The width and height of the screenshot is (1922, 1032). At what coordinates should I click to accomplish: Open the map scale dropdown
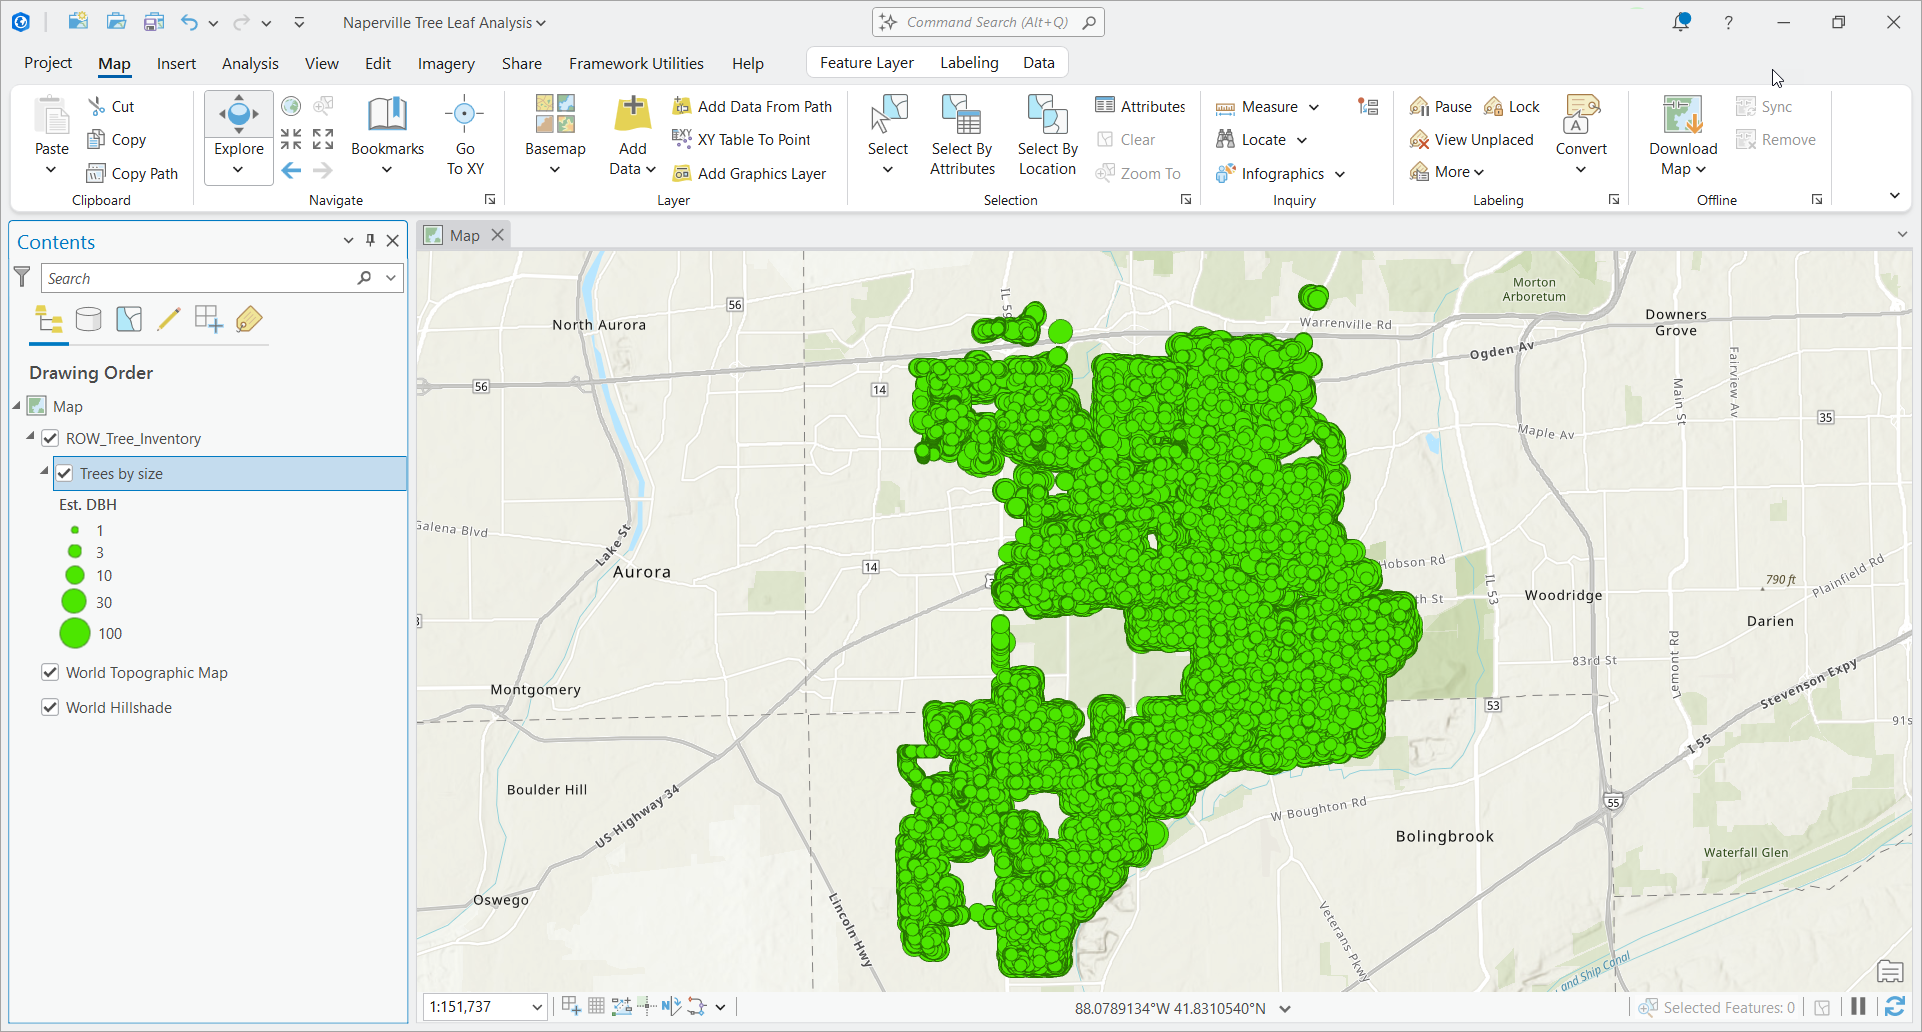[x=537, y=1007]
